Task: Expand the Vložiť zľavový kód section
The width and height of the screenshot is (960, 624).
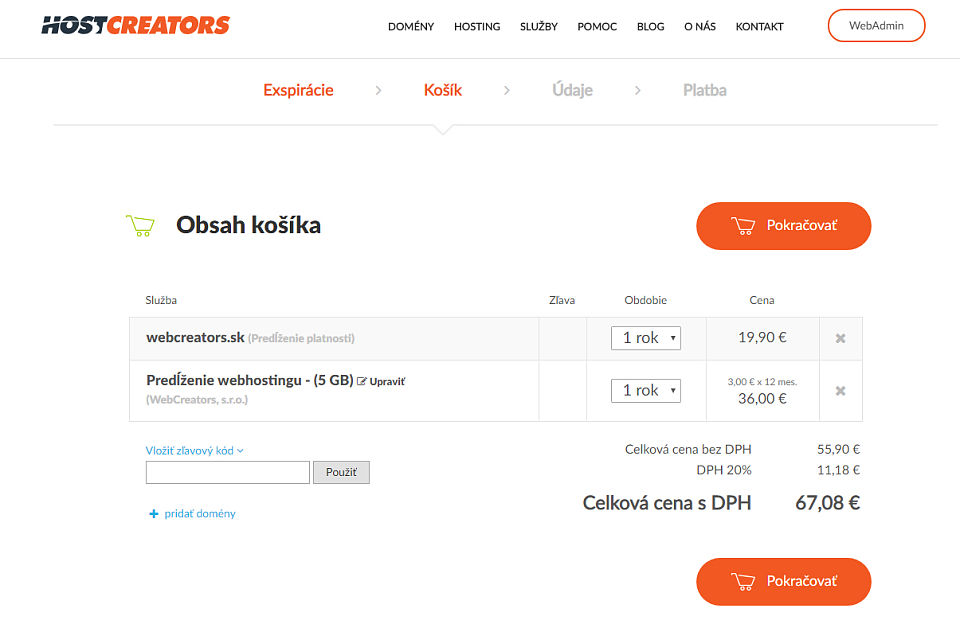Action: click(194, 451)
